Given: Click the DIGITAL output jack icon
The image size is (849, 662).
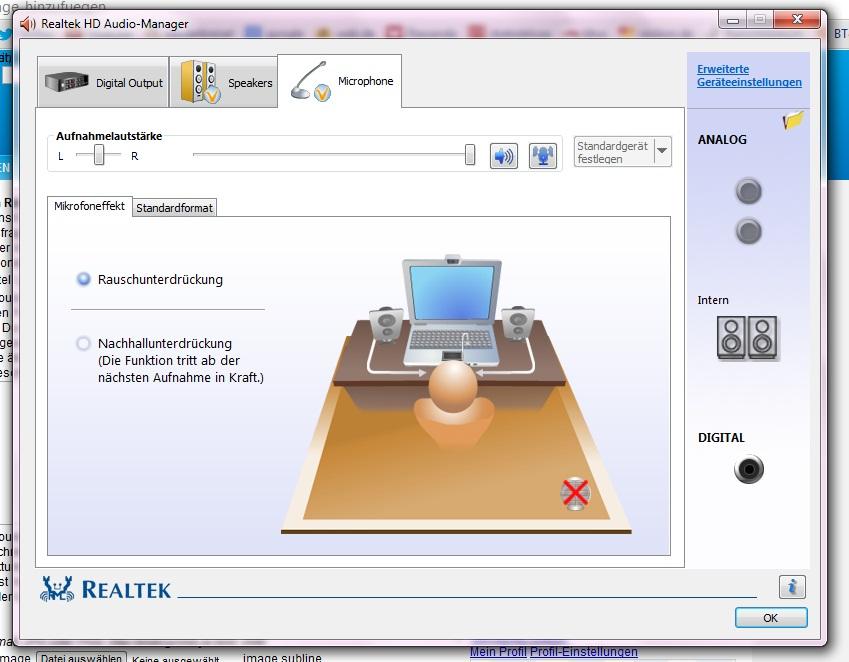Looking at the screenshot, I should (x=748, y=469).
